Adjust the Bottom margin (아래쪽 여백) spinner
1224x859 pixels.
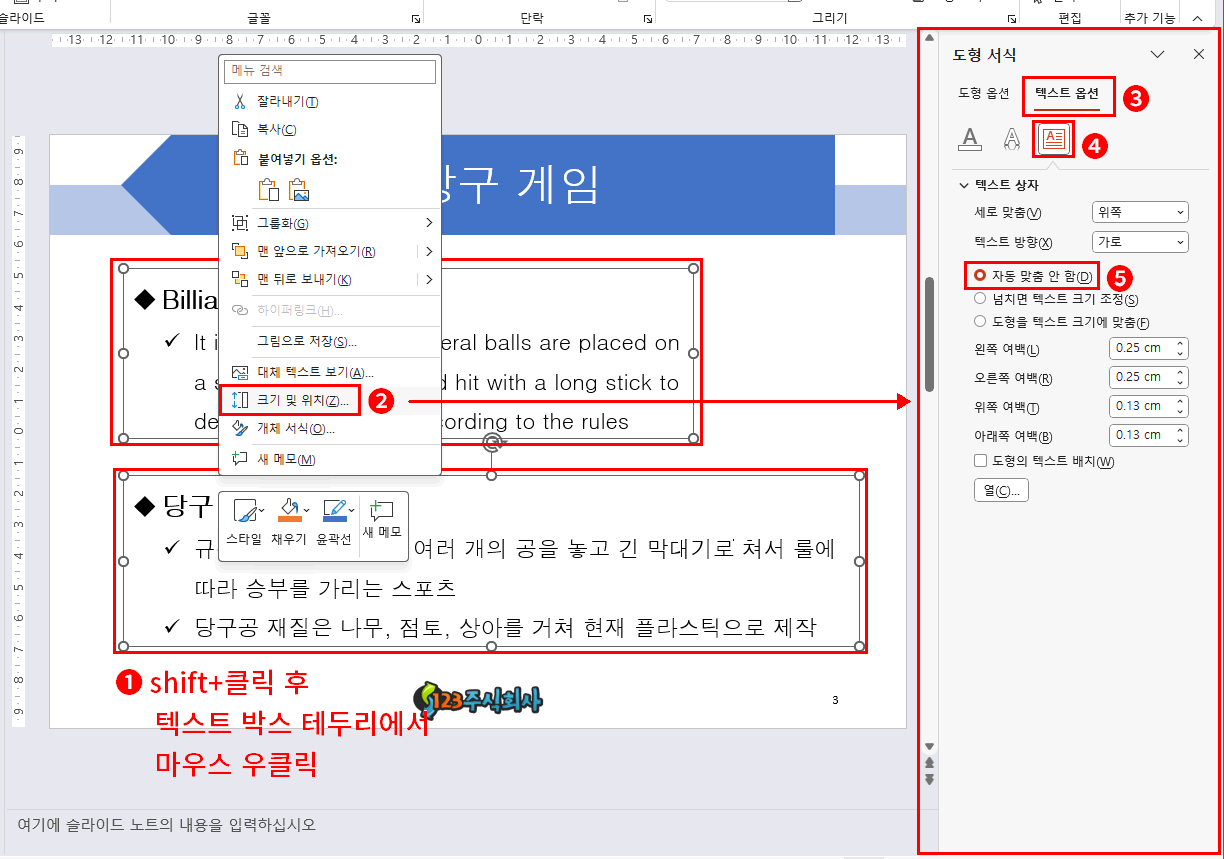(x=1181, y=435)
